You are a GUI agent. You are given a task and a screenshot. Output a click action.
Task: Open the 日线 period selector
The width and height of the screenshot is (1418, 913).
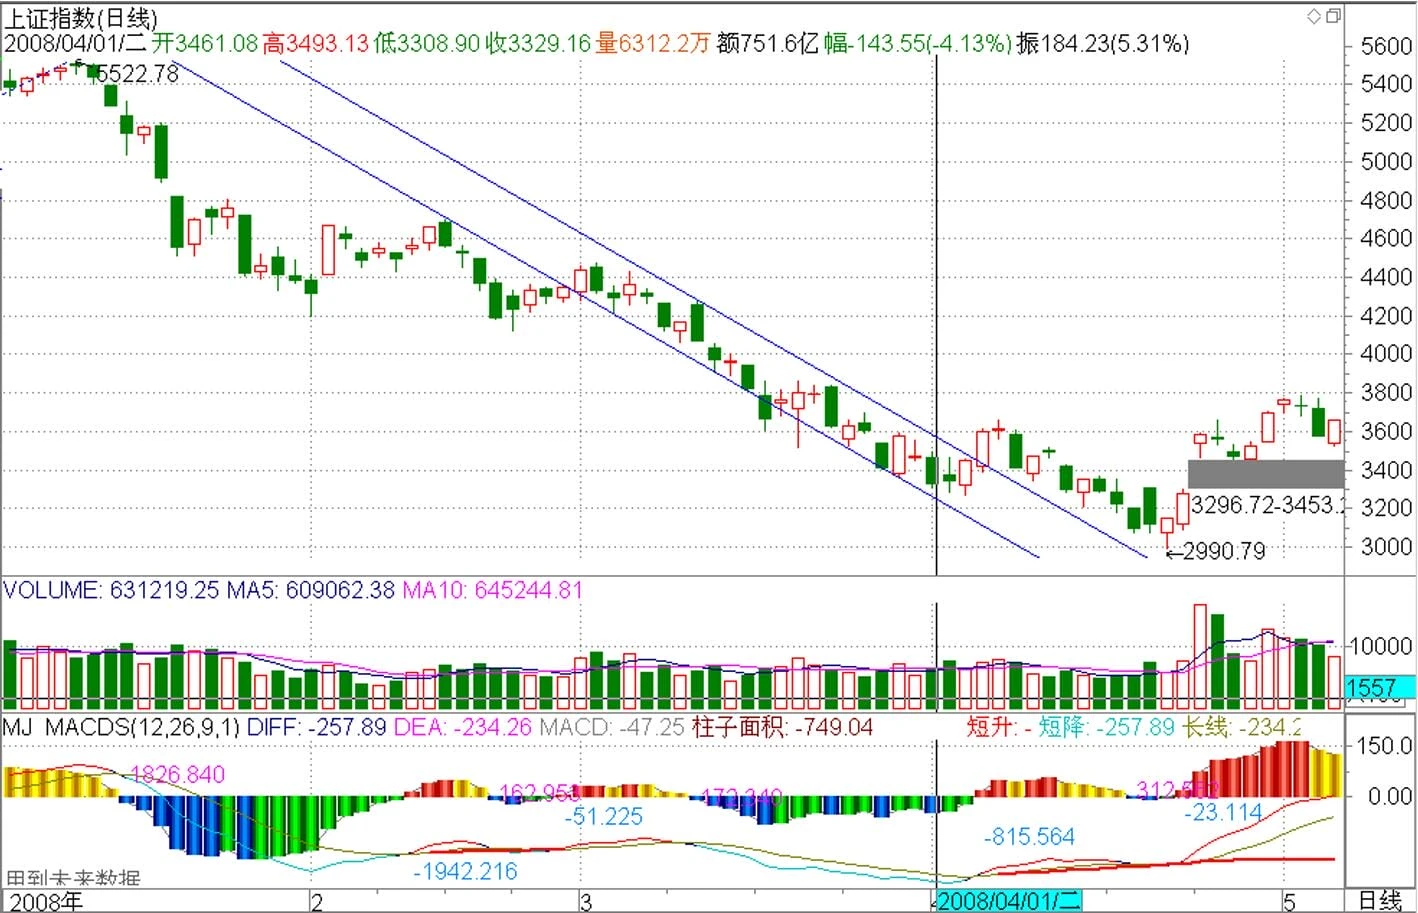1380,900
